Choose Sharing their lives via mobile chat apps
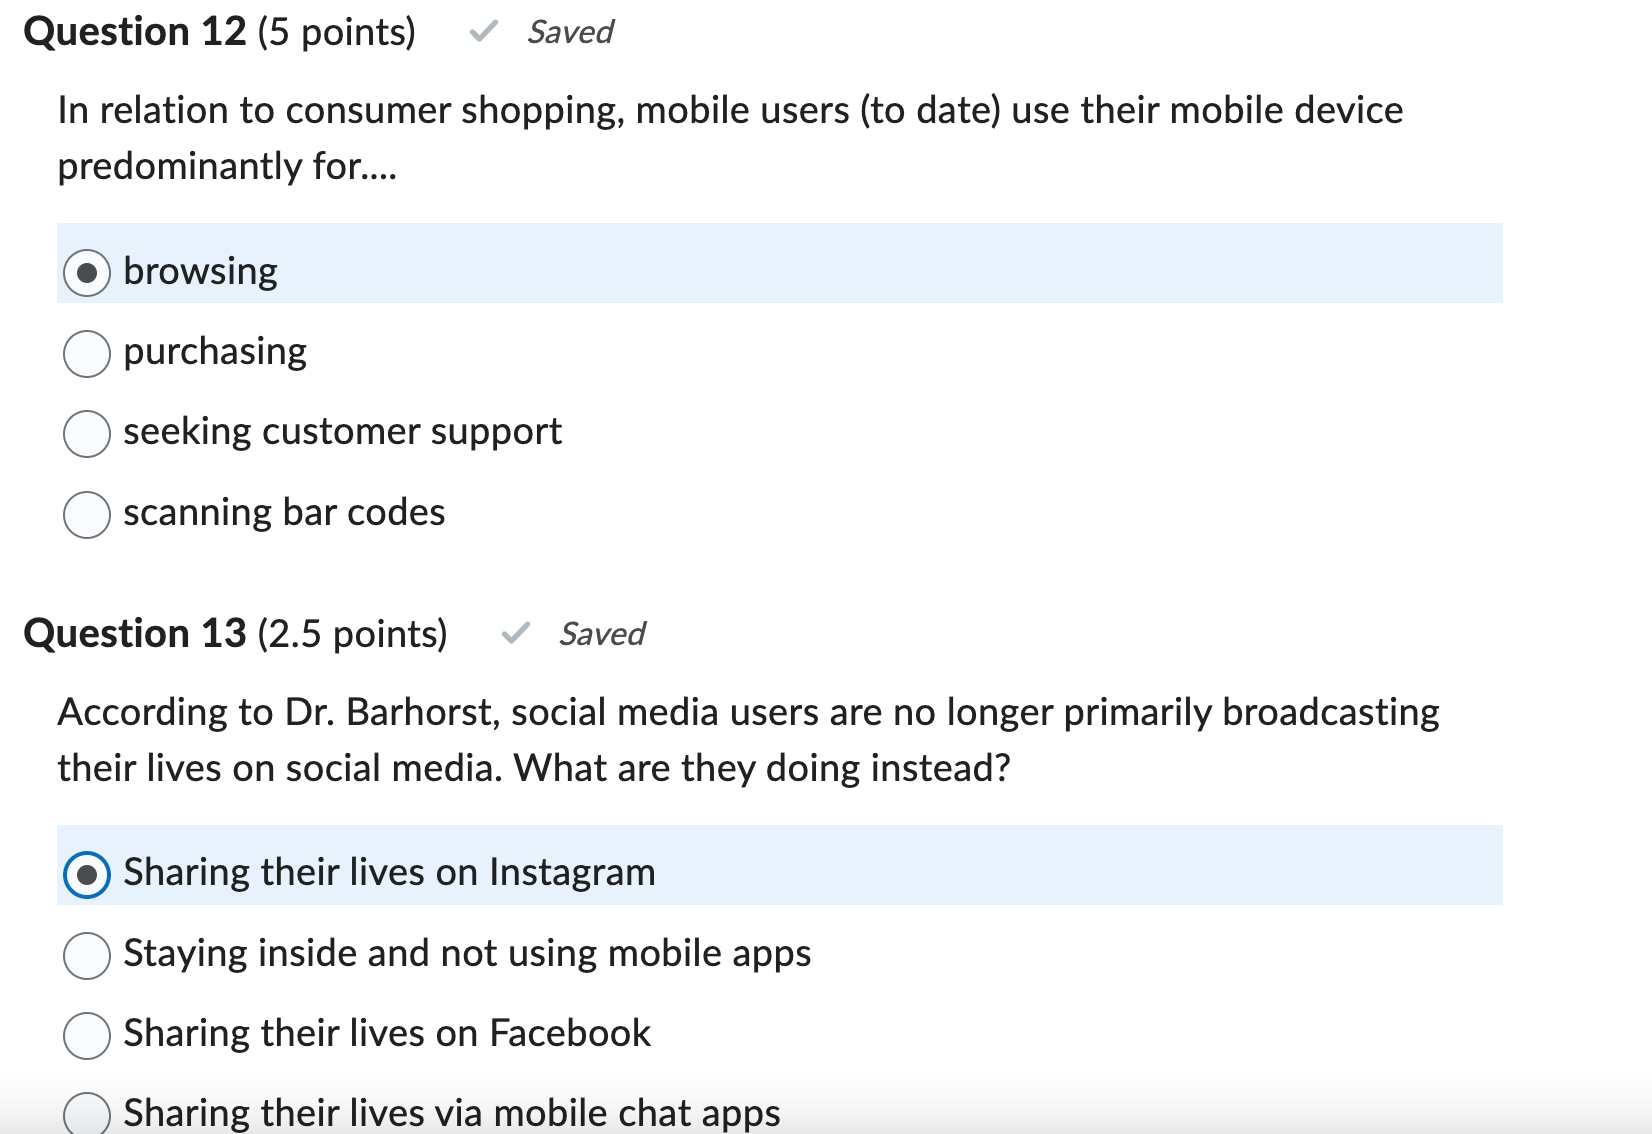 [x=87, y=1112]
